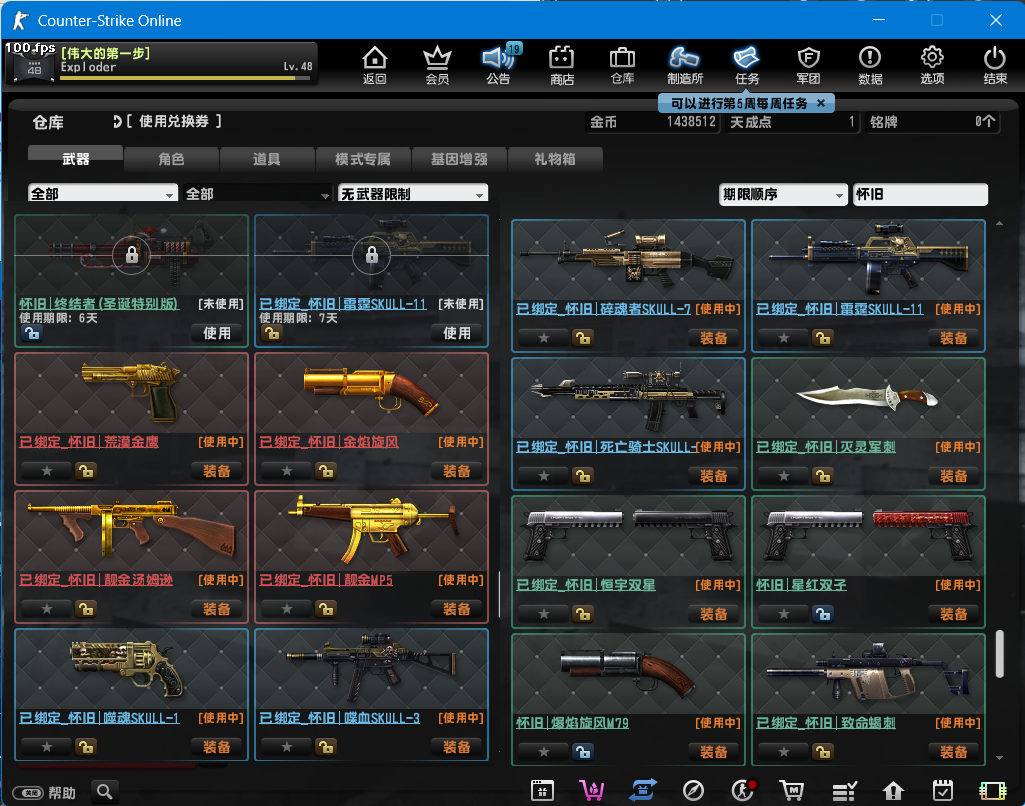Click the 使用兑换券 link
This screenshot has width=1025, height=806.
tap(174, 121)
